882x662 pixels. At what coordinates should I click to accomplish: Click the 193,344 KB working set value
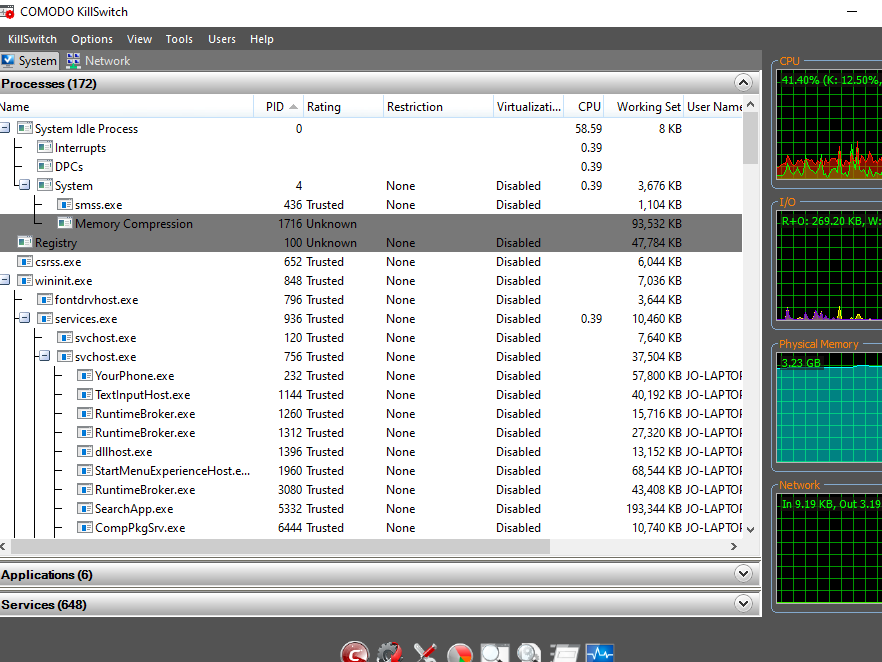point(654,509)
